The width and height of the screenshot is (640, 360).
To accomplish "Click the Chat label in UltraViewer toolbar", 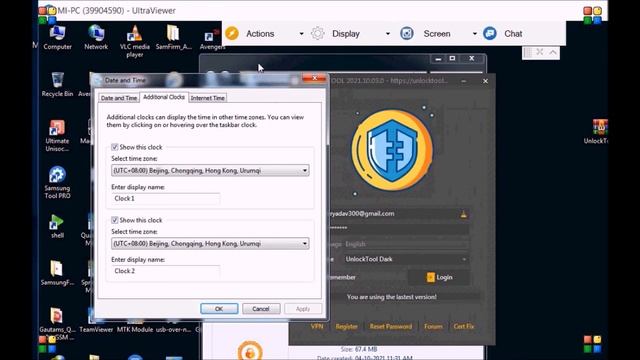I will pyautogui.click(x=513, y=34).
